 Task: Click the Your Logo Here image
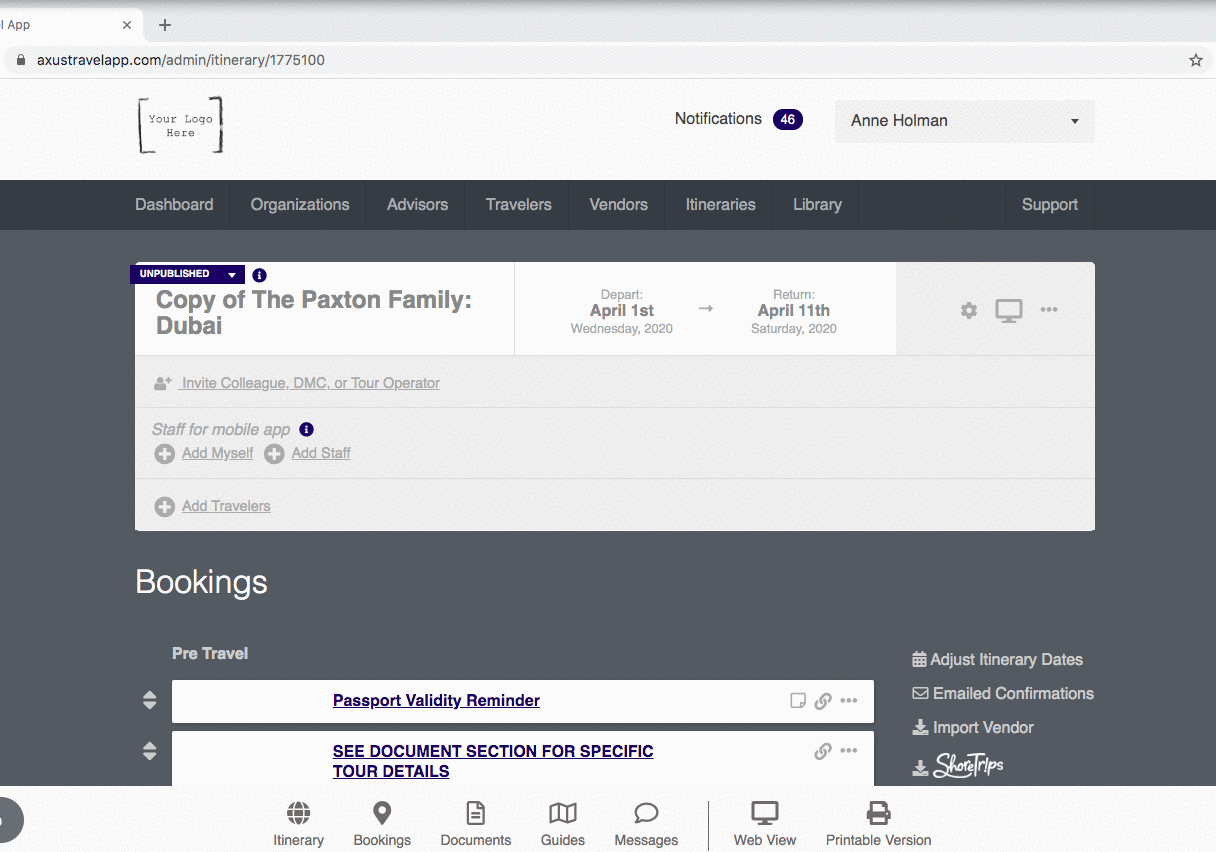[x=180, y=125]
